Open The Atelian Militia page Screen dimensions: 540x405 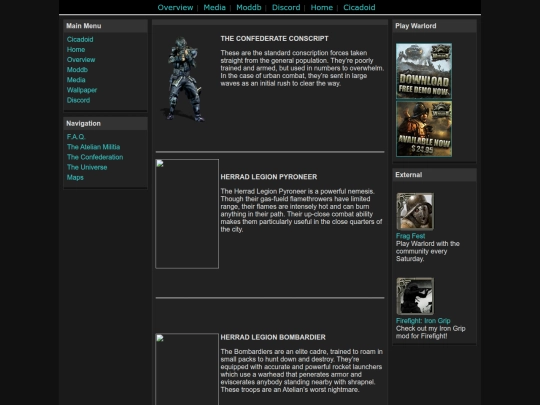(93, 147)
